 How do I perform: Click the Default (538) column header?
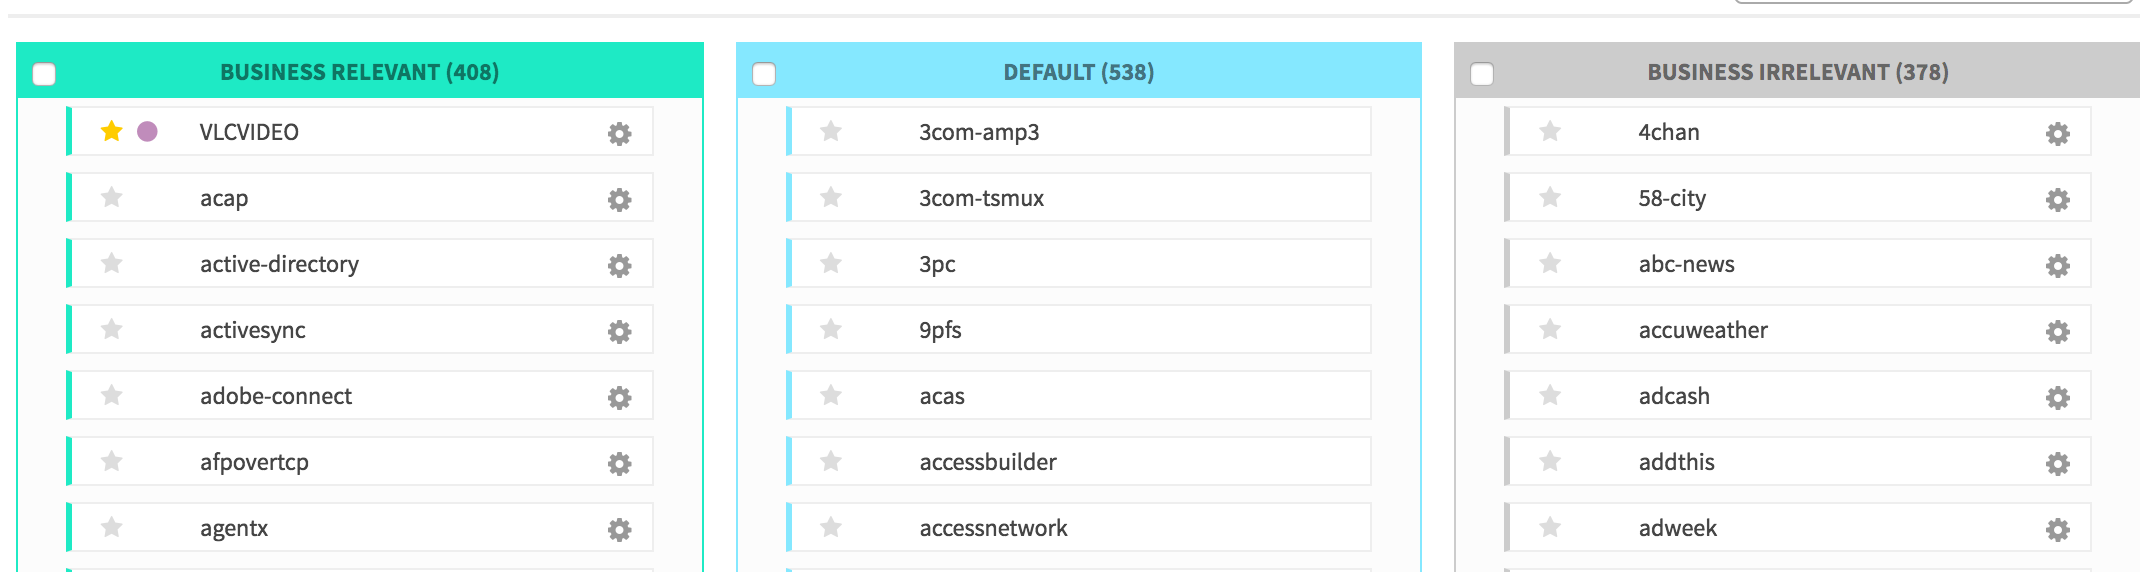[1078, 72]
